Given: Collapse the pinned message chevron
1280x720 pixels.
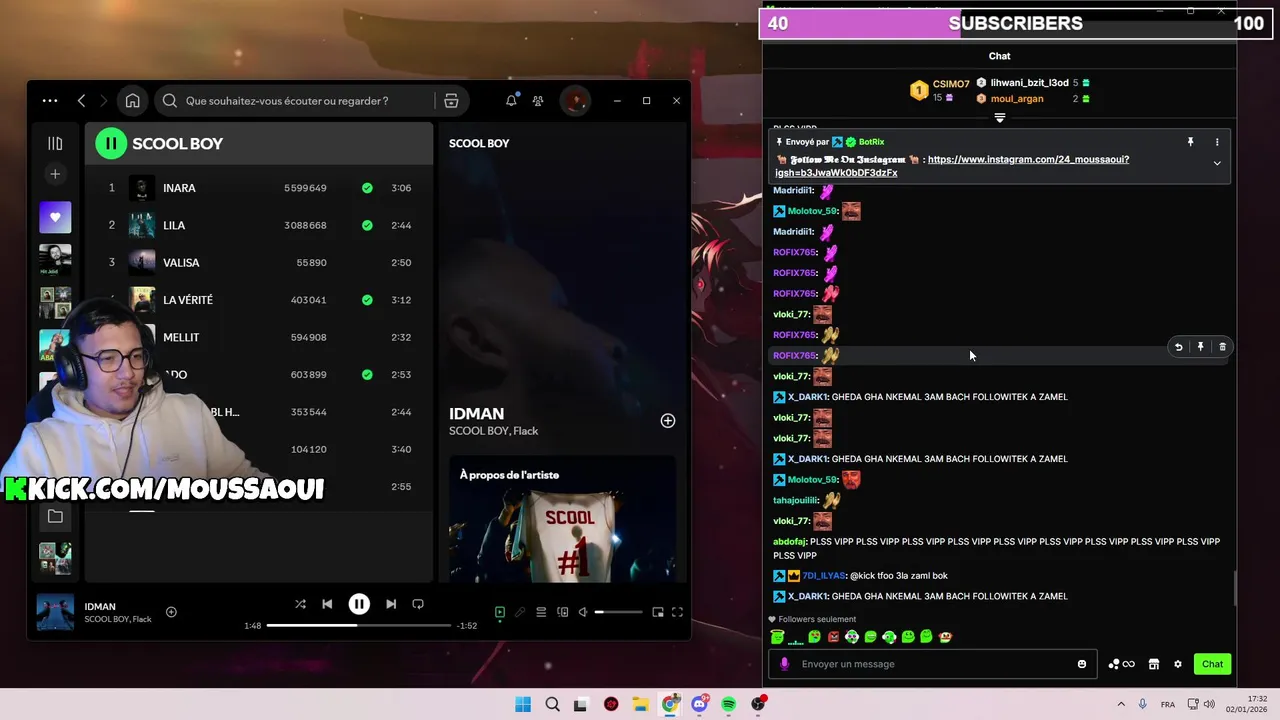Looking at the screenshot, I should tap(1217, 163).
